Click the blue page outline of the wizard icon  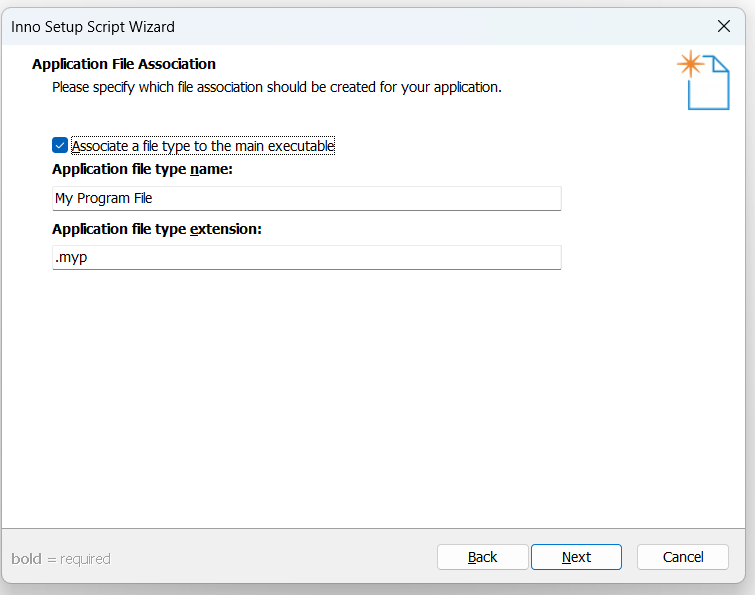click(x=710, y=84)
